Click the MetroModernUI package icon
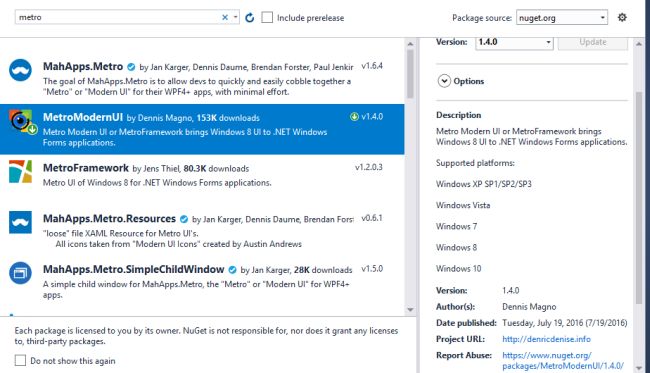This screenshot has width=650, height=373. tap(22, 122)
